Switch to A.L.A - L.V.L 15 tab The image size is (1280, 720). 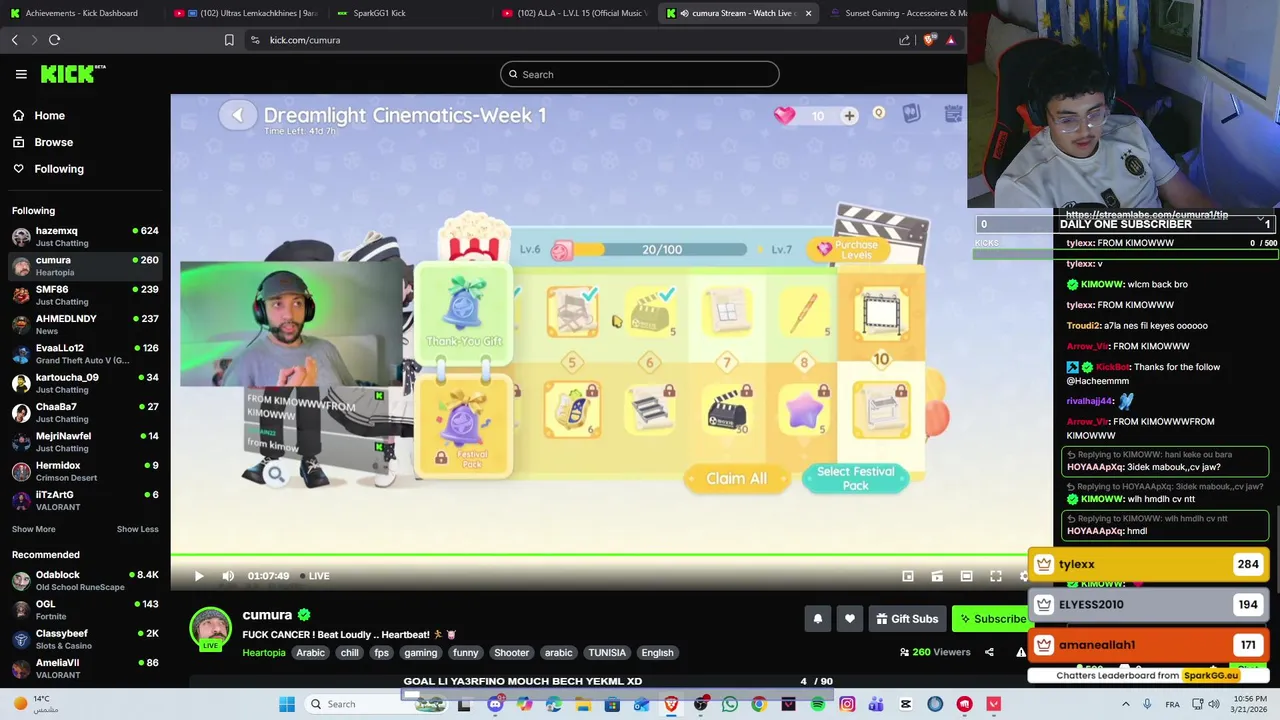[x=574, y=13]
